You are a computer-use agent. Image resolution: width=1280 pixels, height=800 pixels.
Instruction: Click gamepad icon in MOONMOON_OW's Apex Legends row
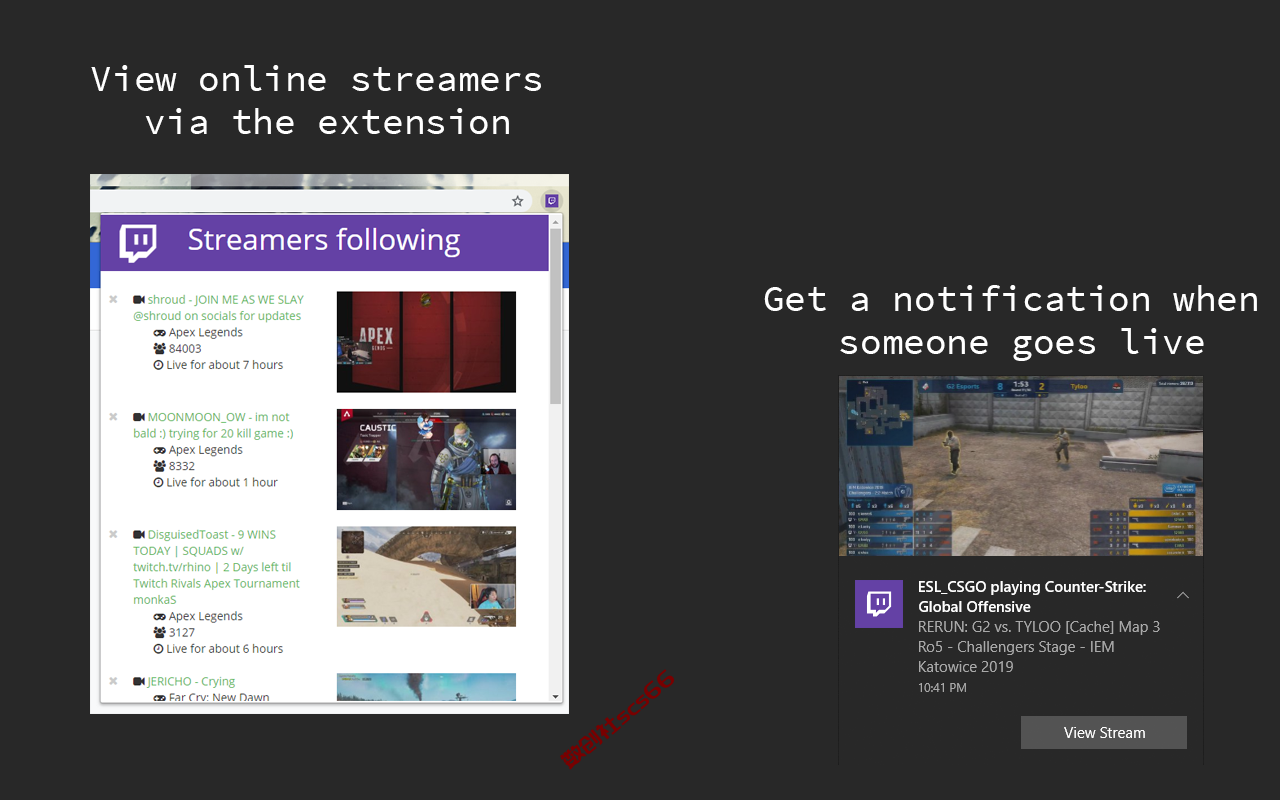click(159, 450)
